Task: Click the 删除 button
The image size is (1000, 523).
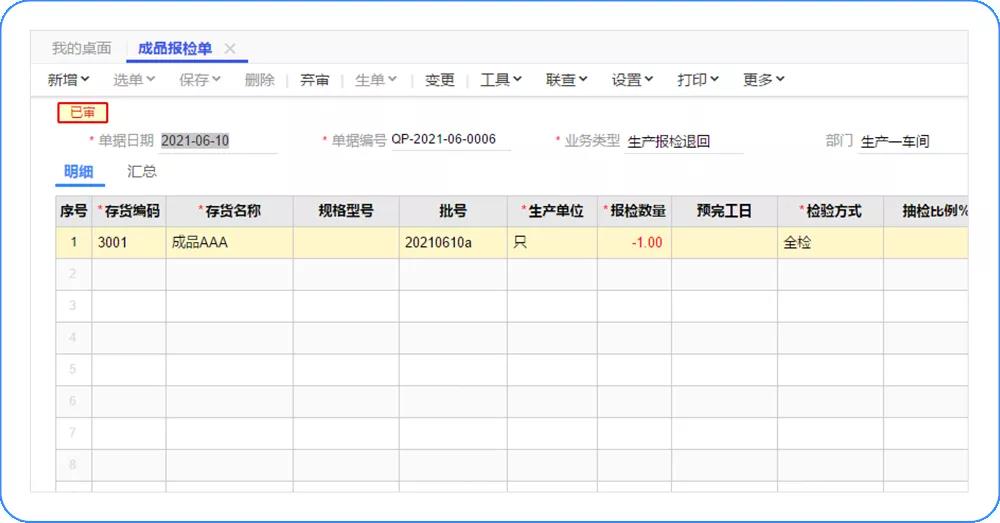Action: (260, 80)
